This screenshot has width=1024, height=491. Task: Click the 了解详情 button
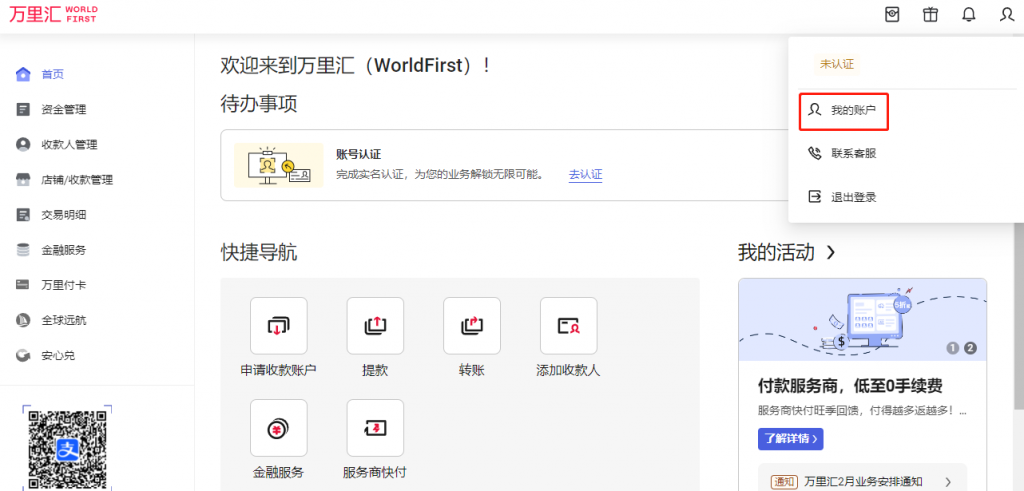790,438
